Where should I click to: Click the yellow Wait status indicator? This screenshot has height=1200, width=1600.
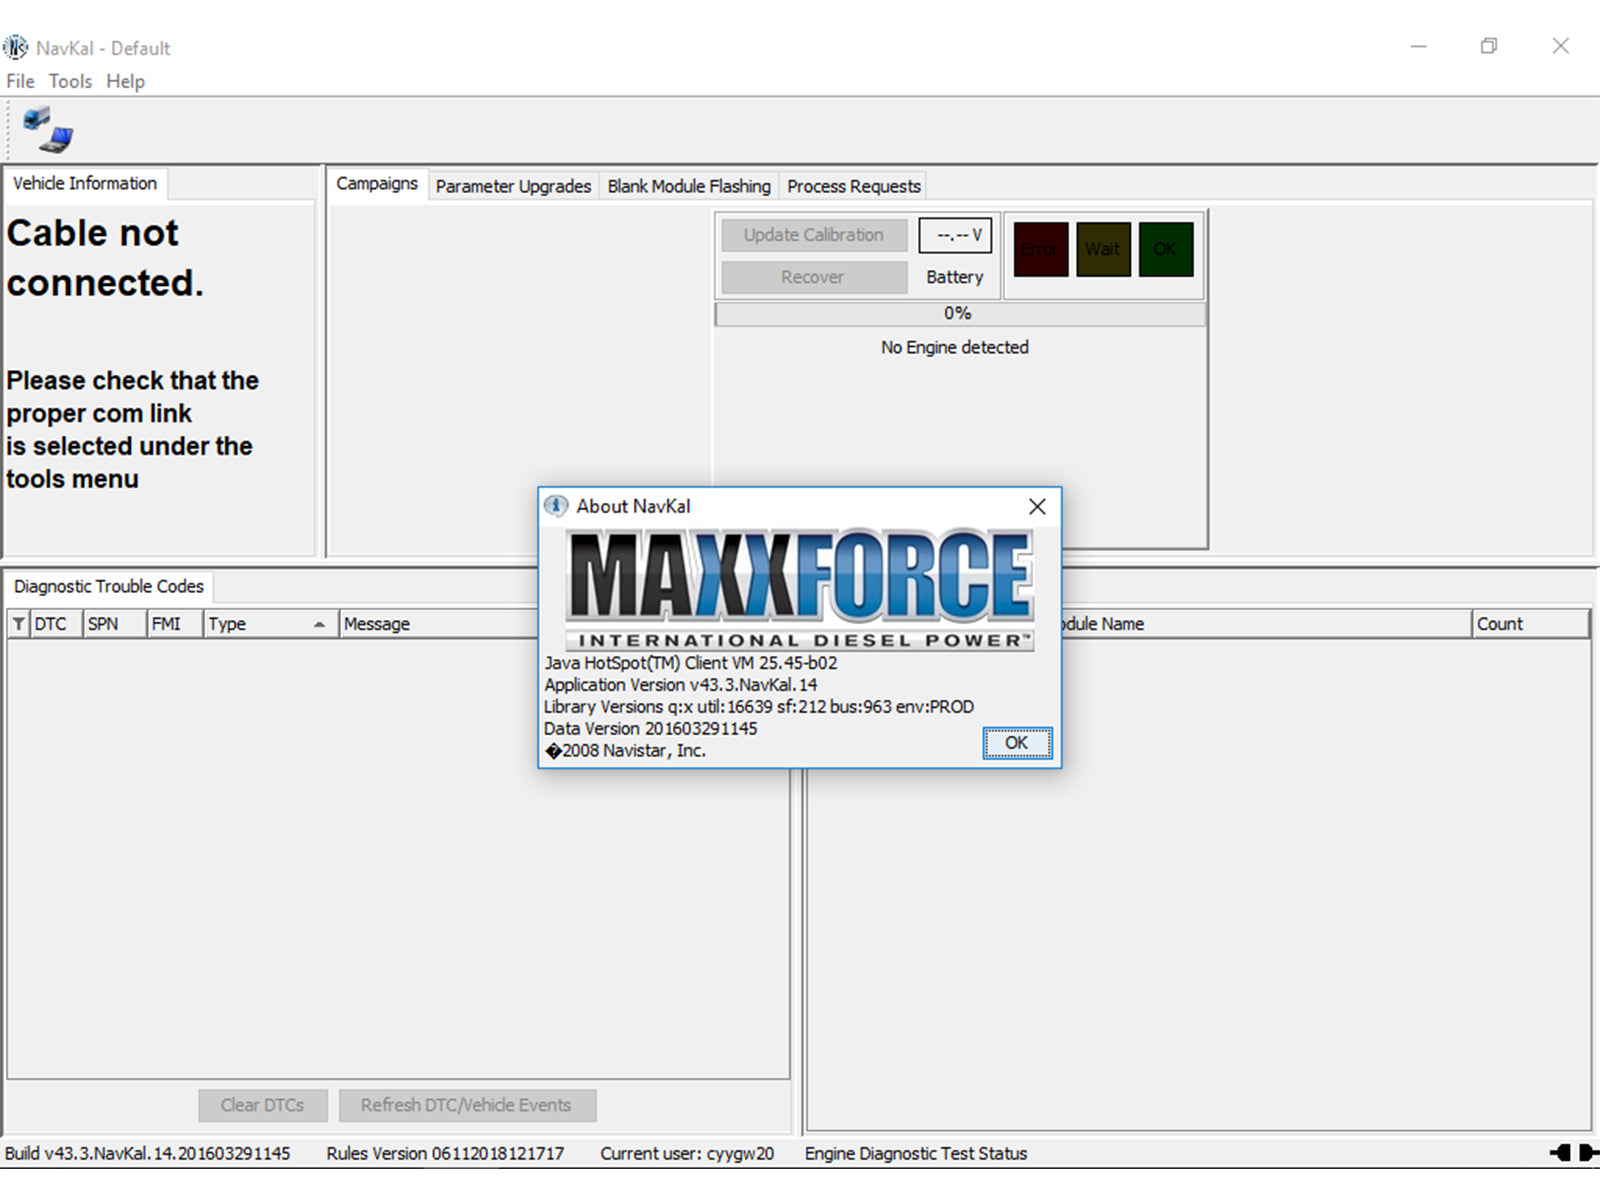pos(1102,249)
